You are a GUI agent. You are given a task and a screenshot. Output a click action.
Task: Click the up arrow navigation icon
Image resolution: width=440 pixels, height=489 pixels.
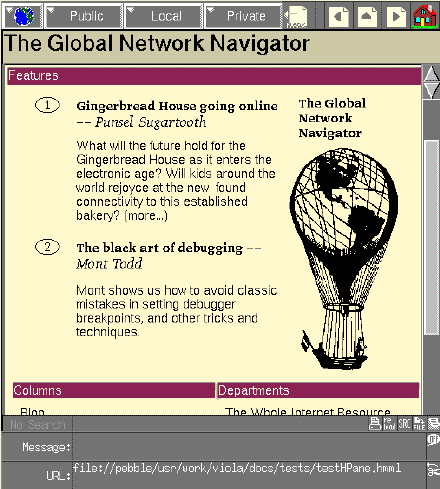click(x=367, y=16)
